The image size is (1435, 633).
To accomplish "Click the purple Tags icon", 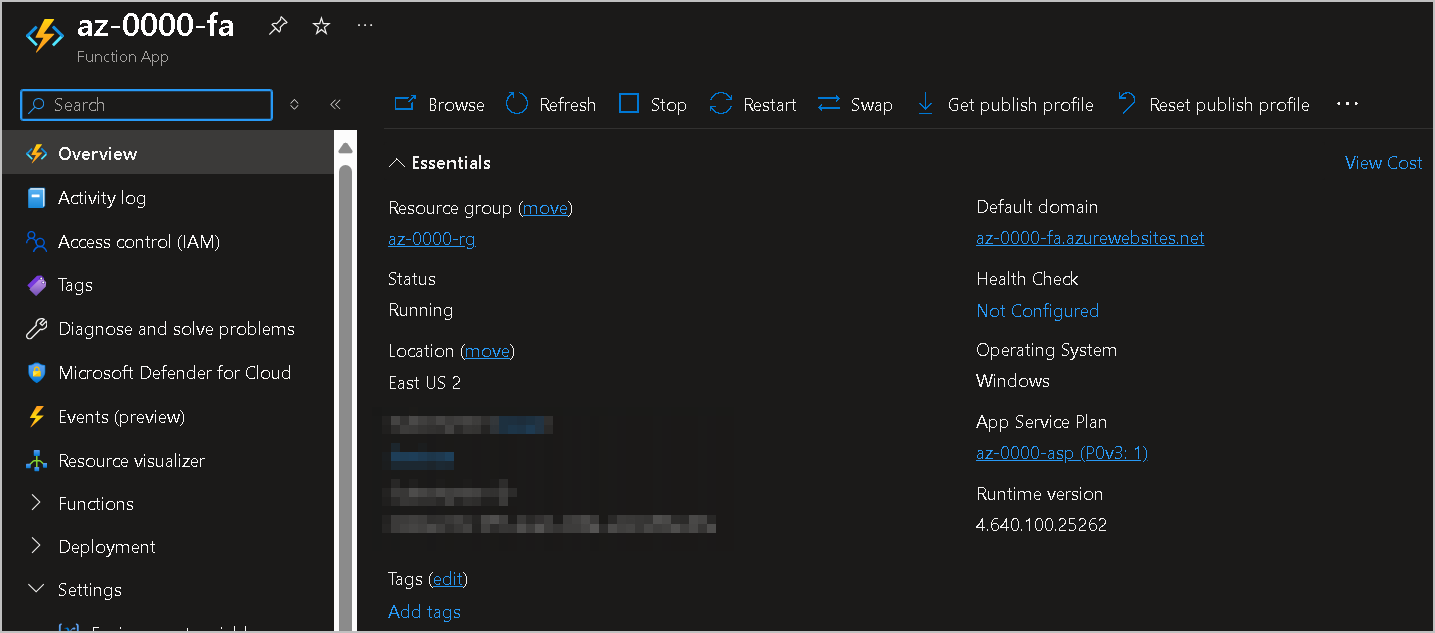I will 37,285.
